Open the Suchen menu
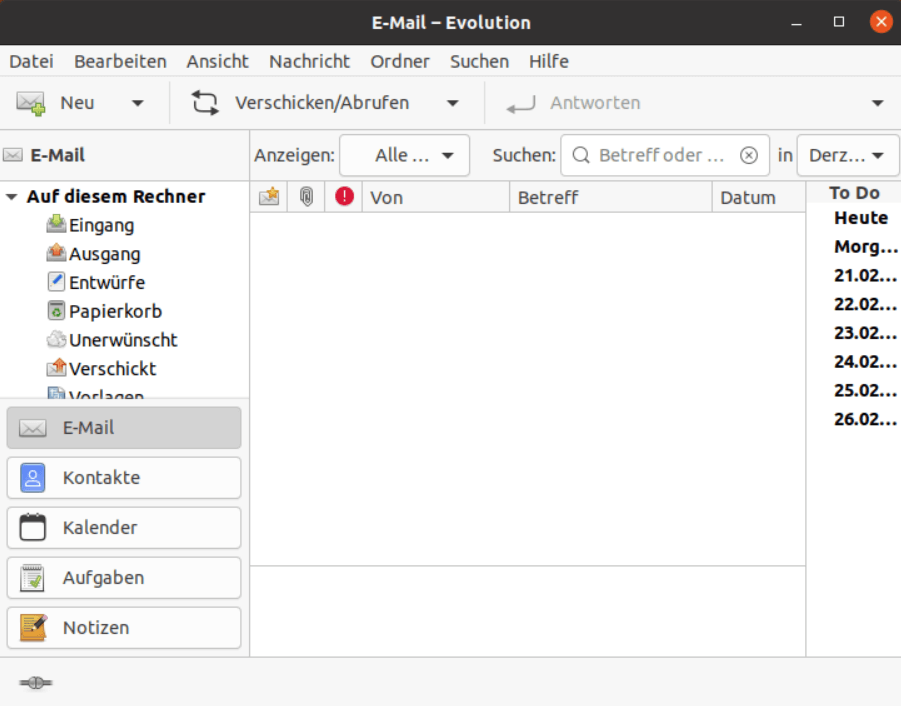This screenshot has height=706, width=901. tap(480, 61)
